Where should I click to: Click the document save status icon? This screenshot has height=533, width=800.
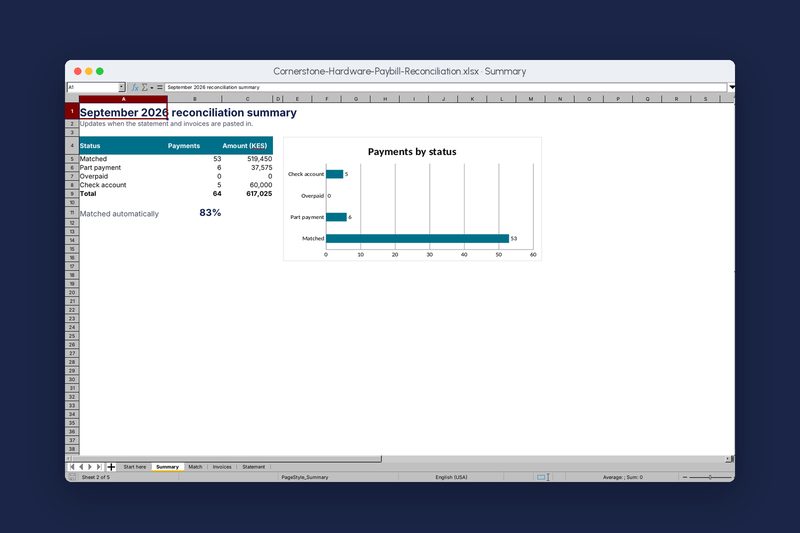[72, 477]
